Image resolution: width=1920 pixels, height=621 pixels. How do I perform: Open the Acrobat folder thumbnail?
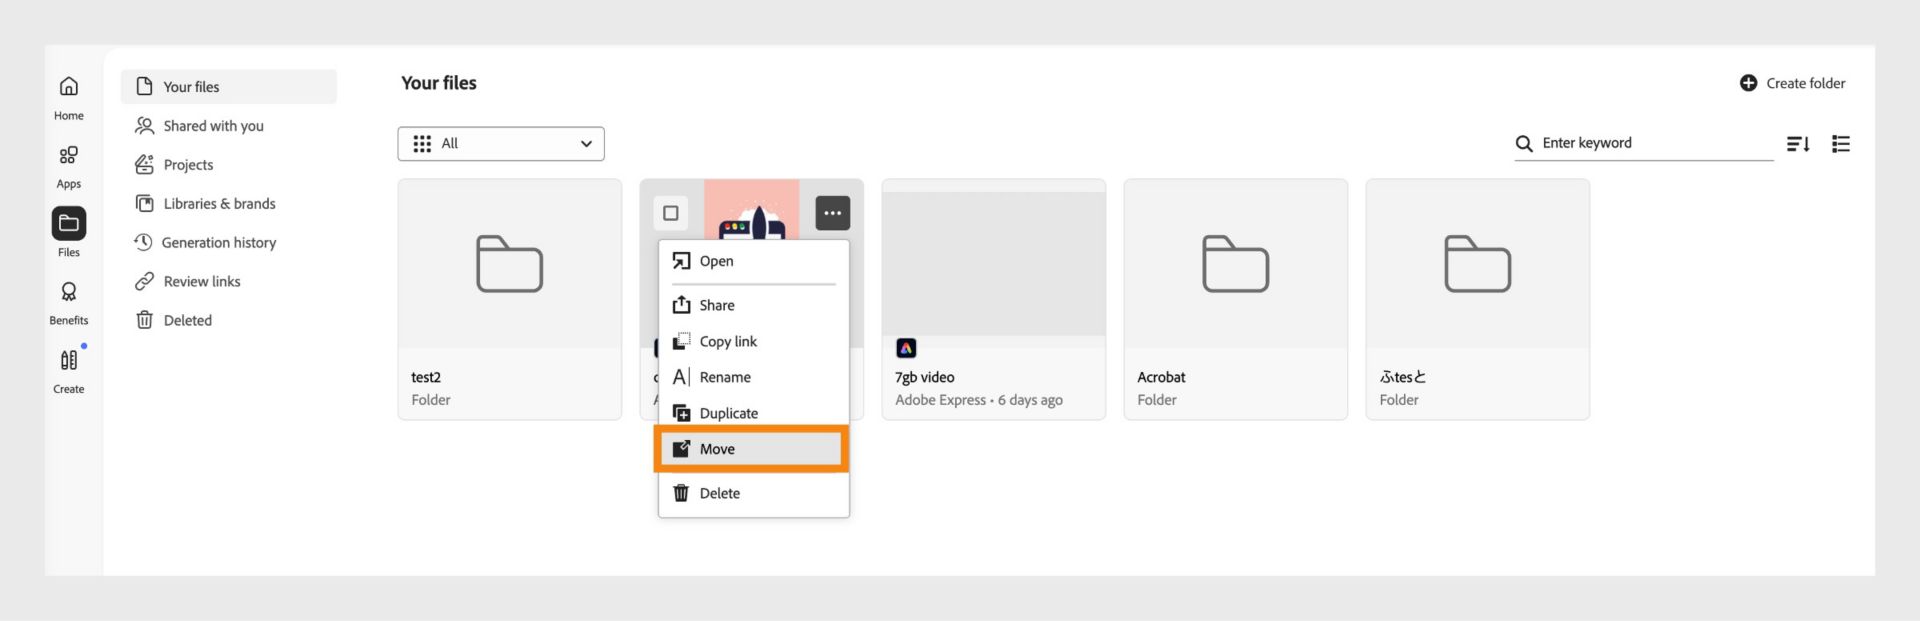(x=1235, y=264)
